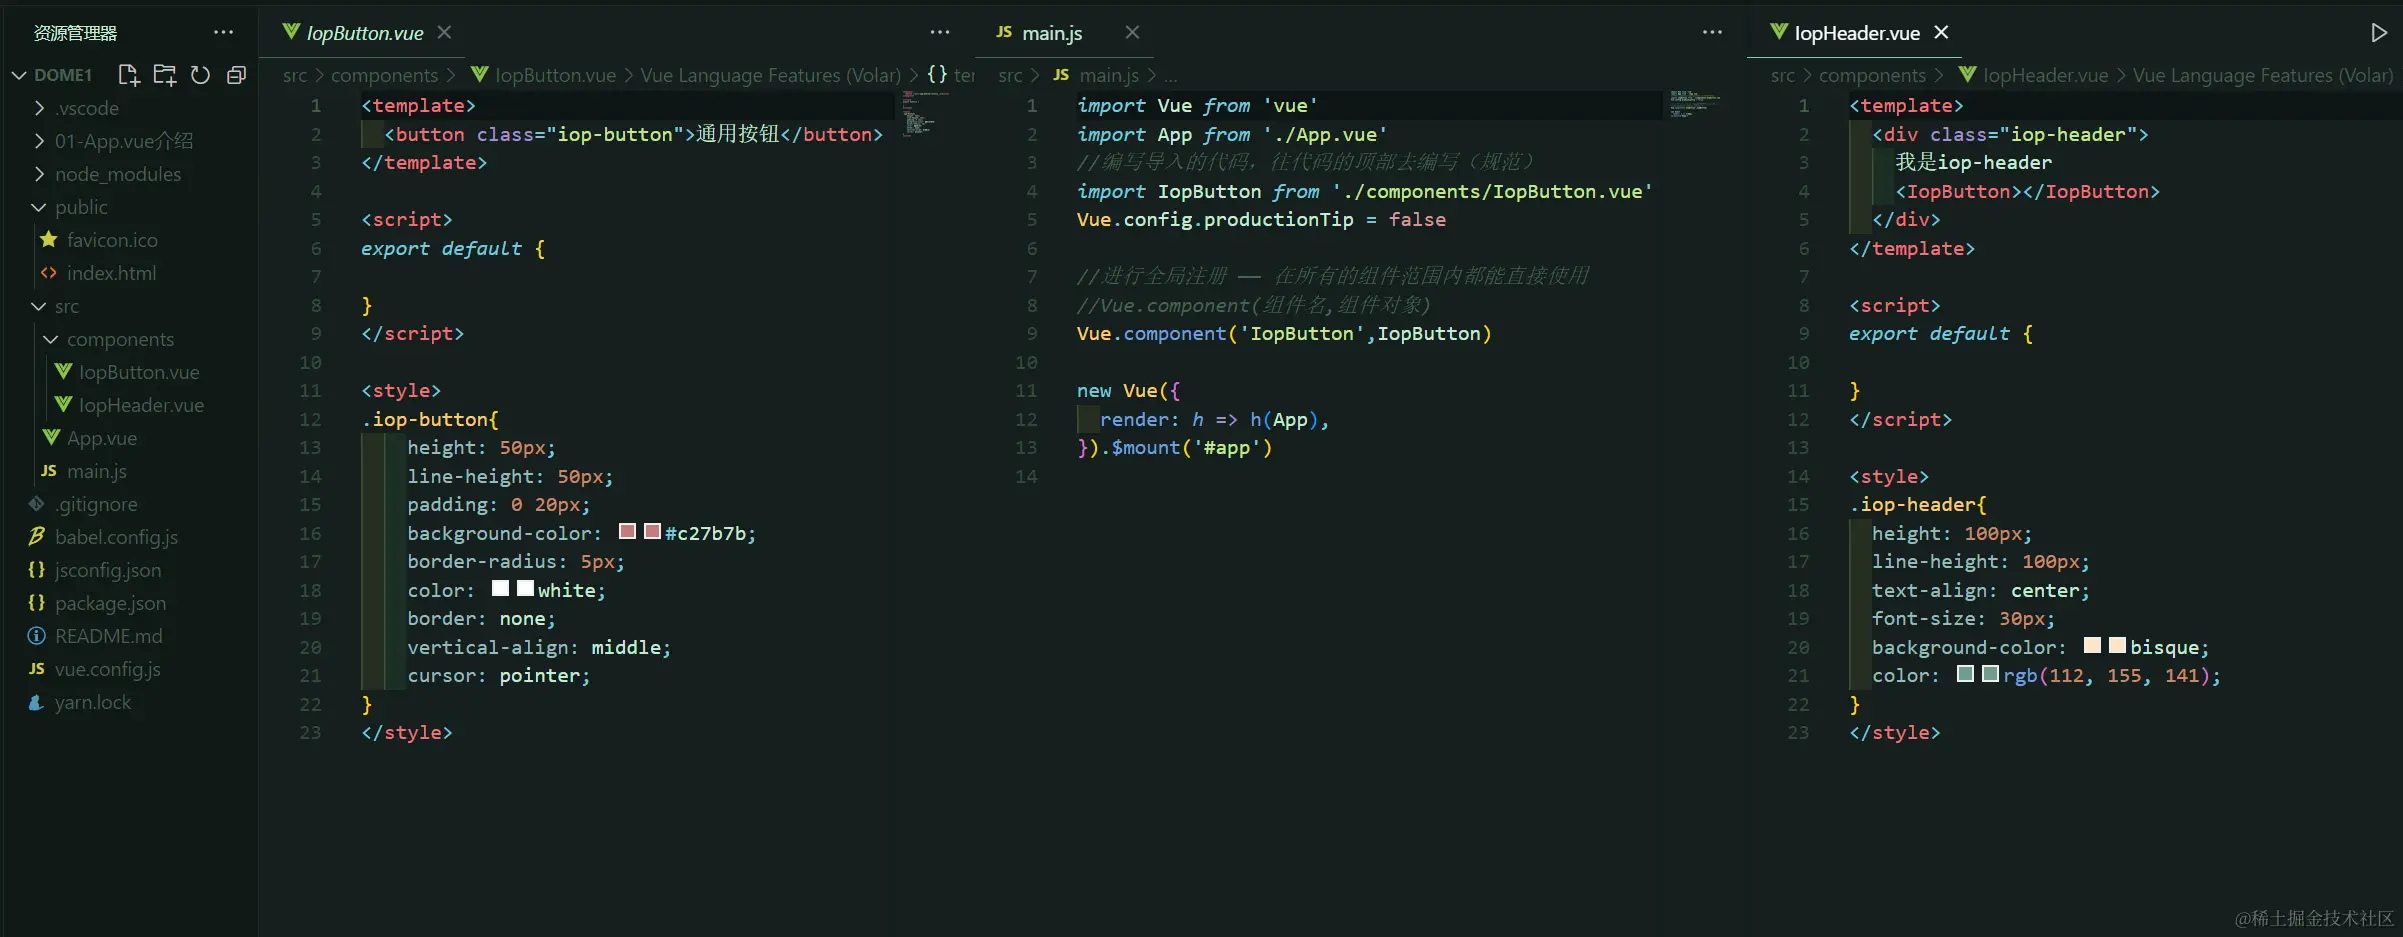Screen dimensions: 2403x937
Task: Close the IopHeader.vue tab
Action: (x=1941, y=33)
